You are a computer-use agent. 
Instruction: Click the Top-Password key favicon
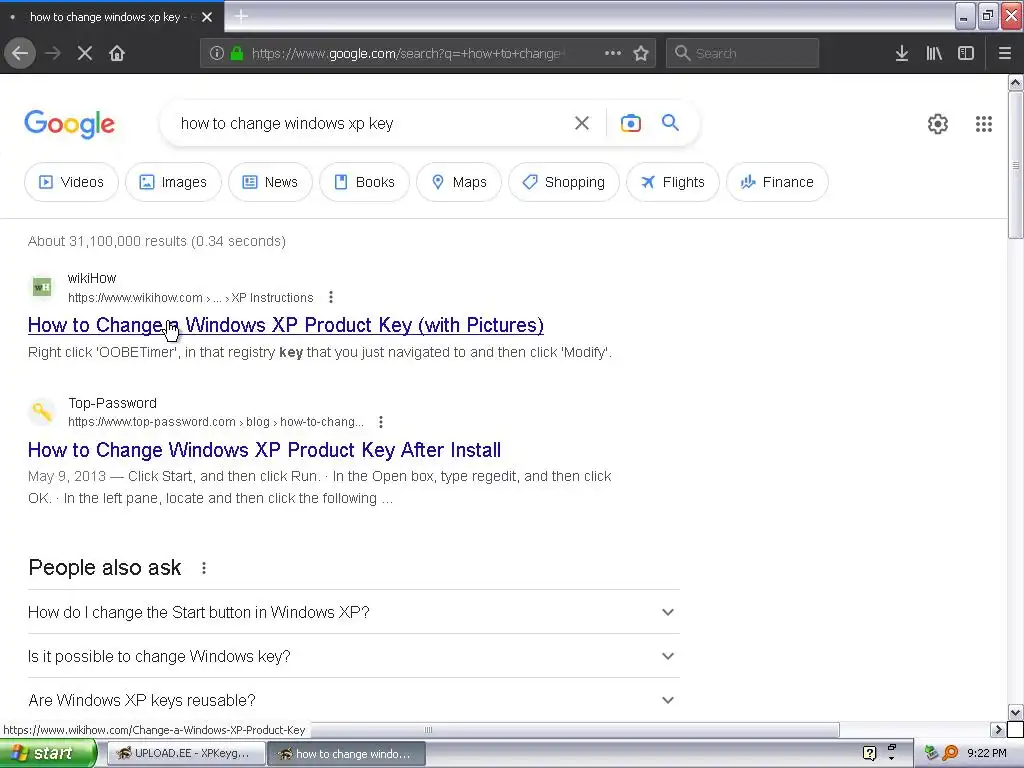pyautogui.click(x=42, y=411)
